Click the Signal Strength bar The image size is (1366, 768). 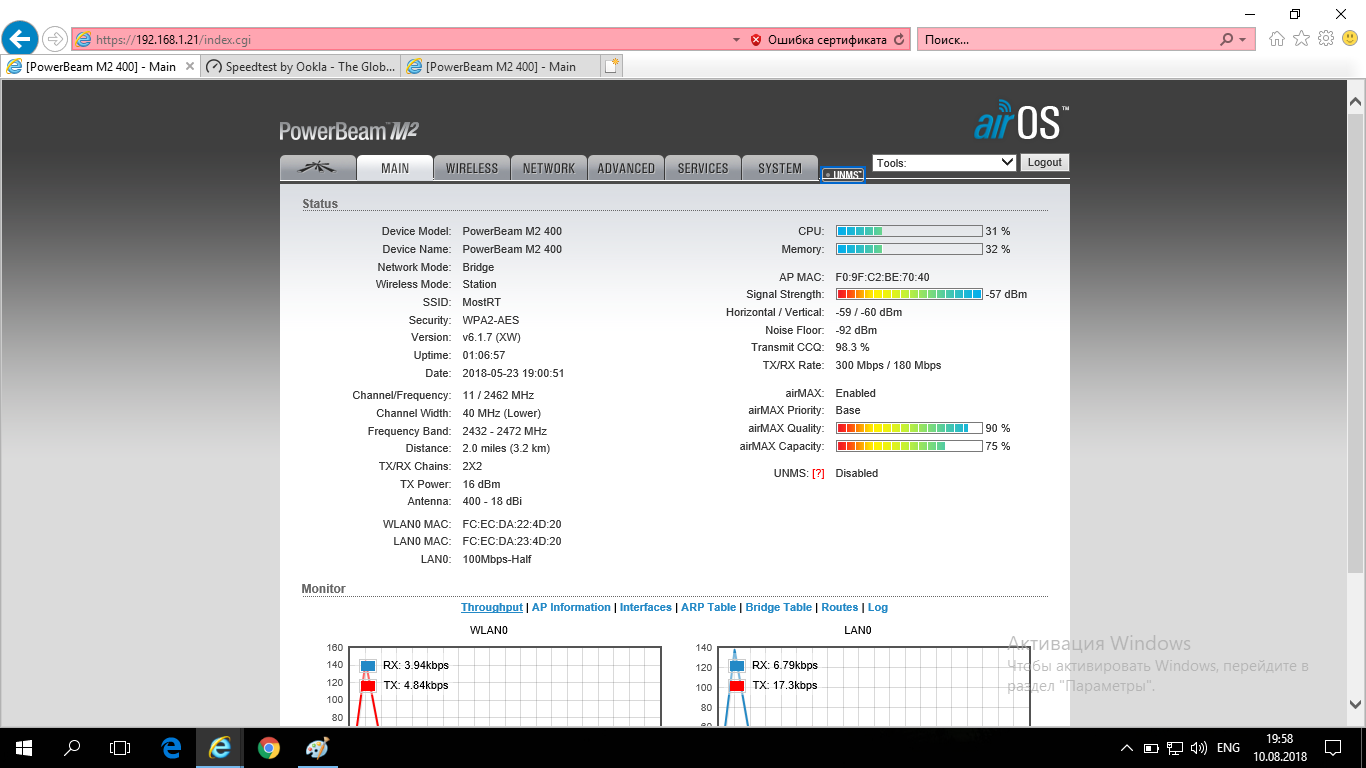[x=909, y=294]
